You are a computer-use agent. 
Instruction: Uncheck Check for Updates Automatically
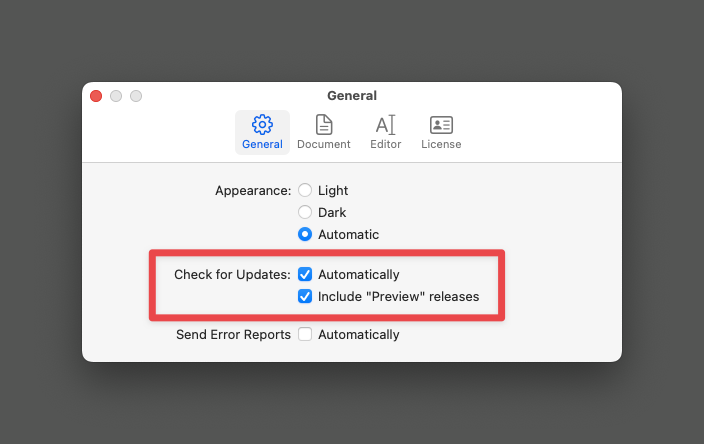[x=305, y=274]
